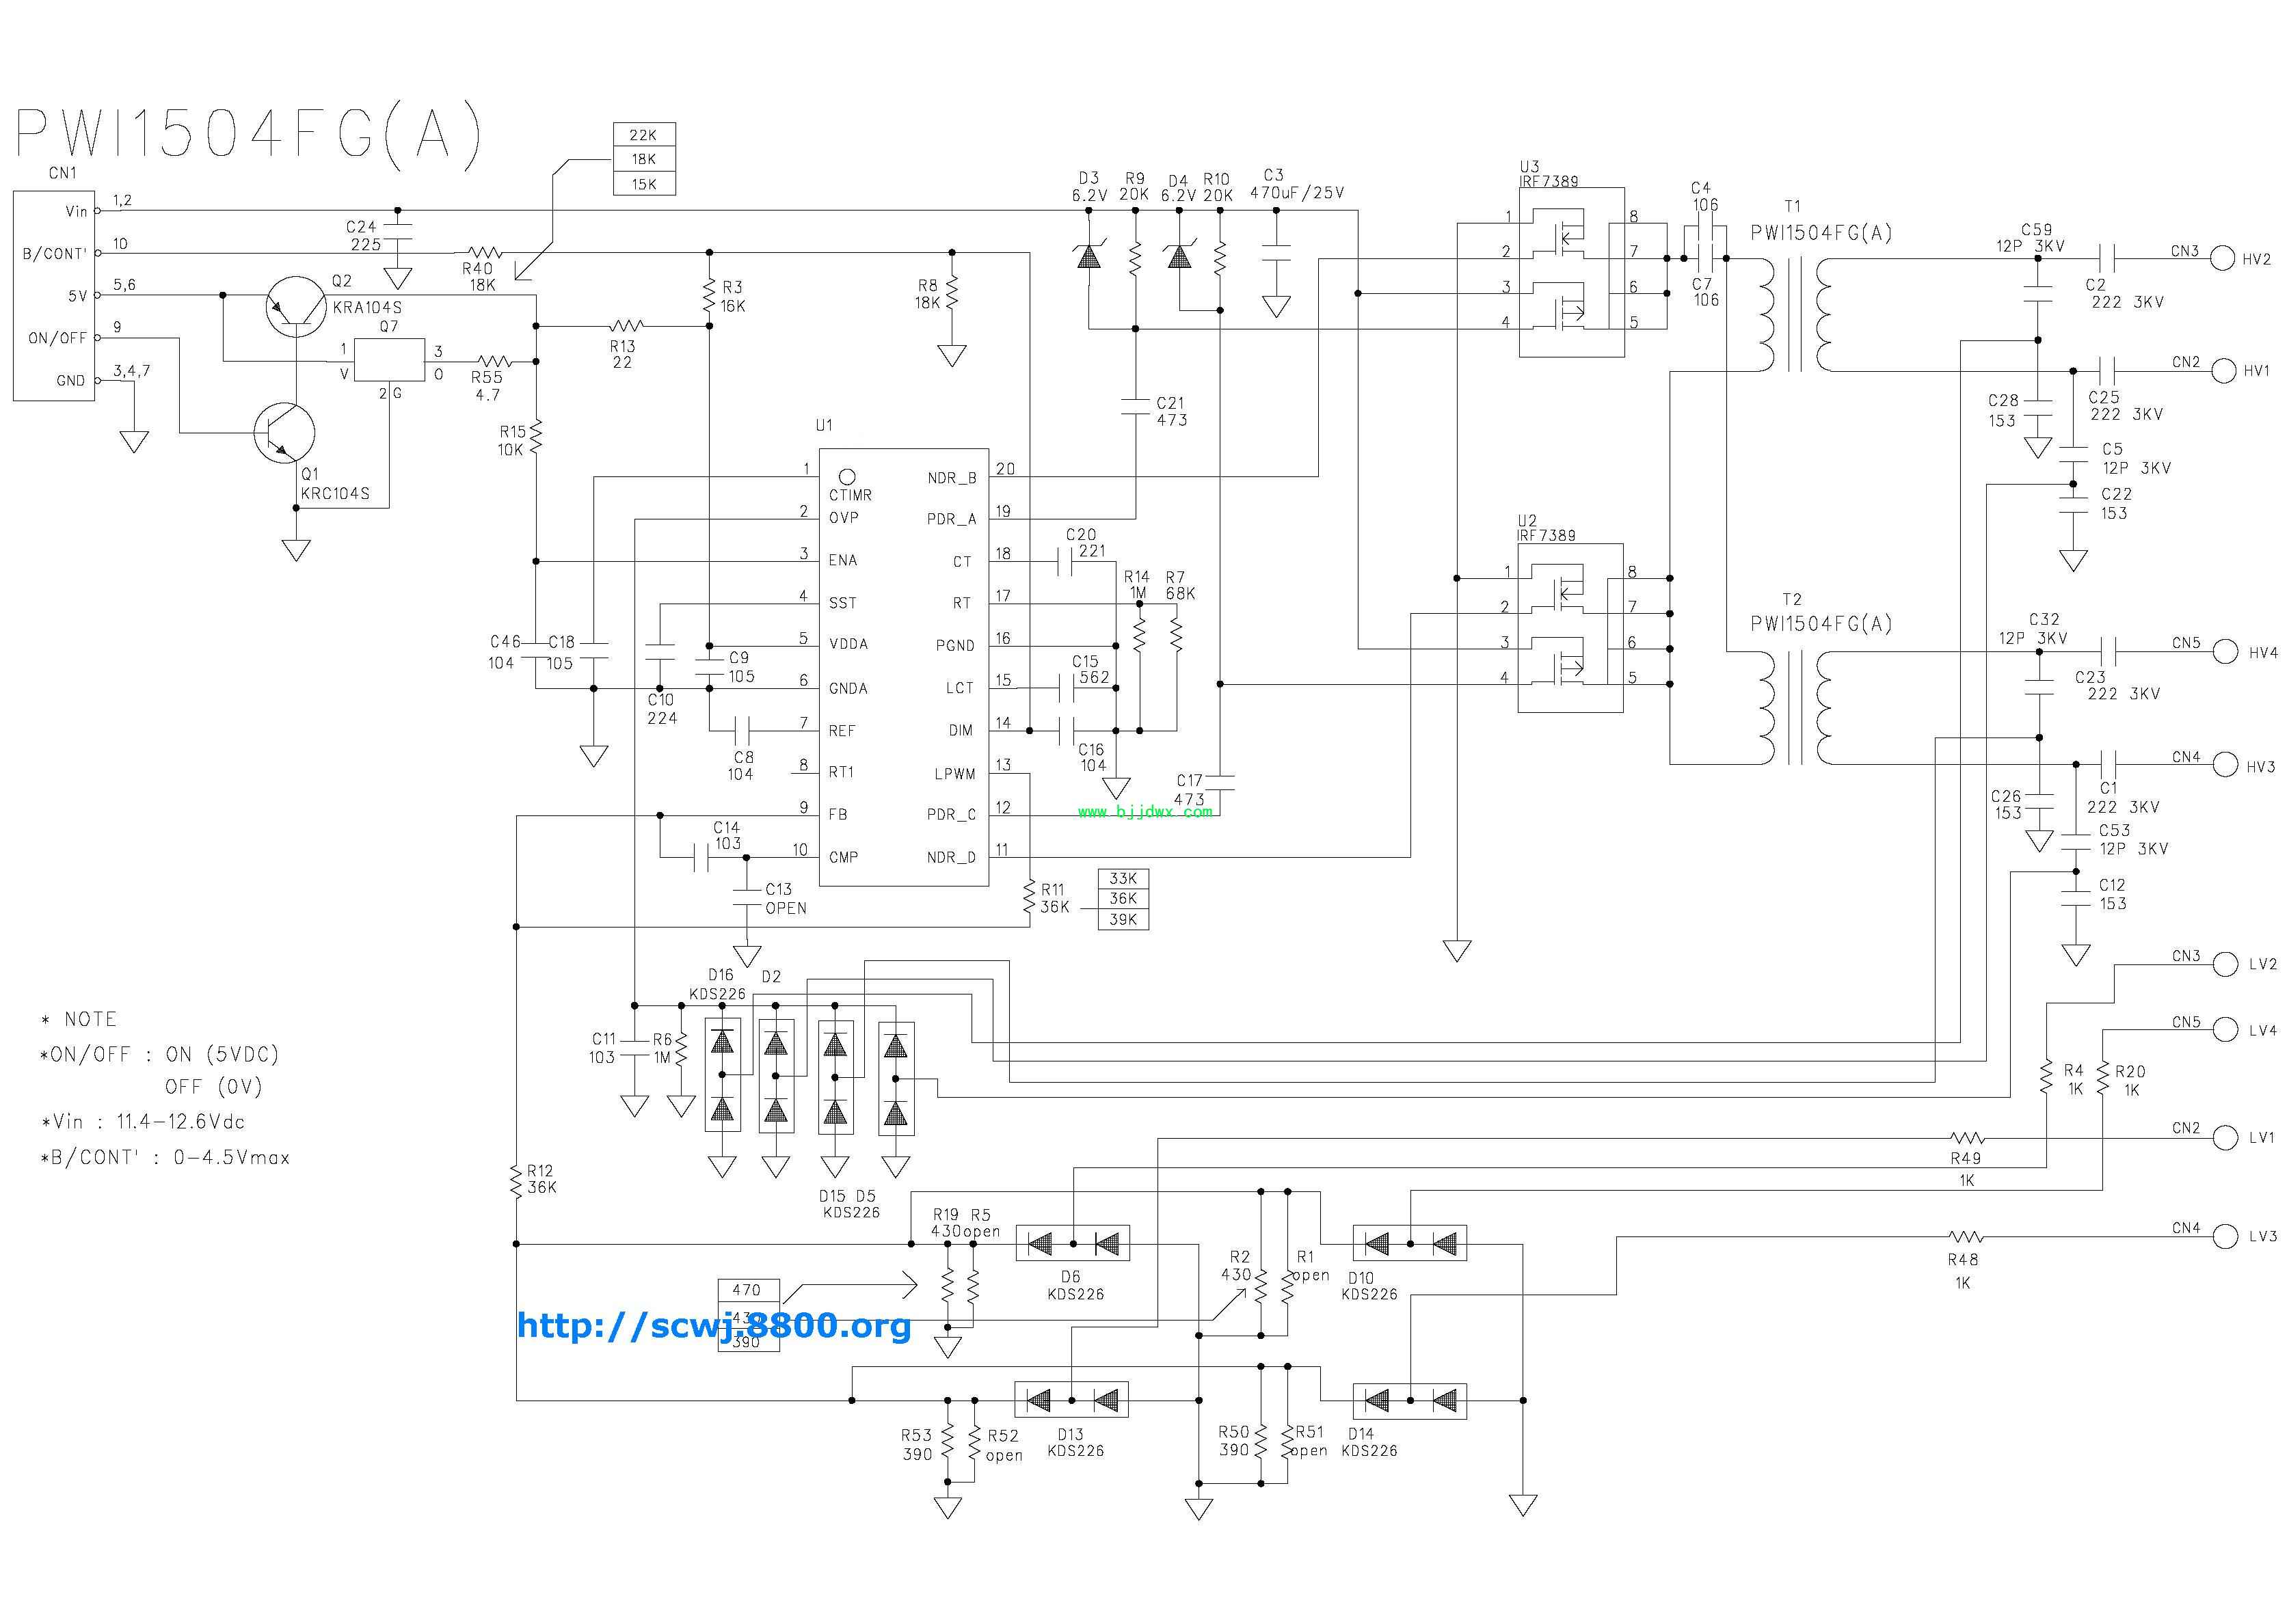Click the U1 'CTIMR' pin label
Image resolution: width=2289 pixels, height=1624 pixels.
tap(850, 495)
